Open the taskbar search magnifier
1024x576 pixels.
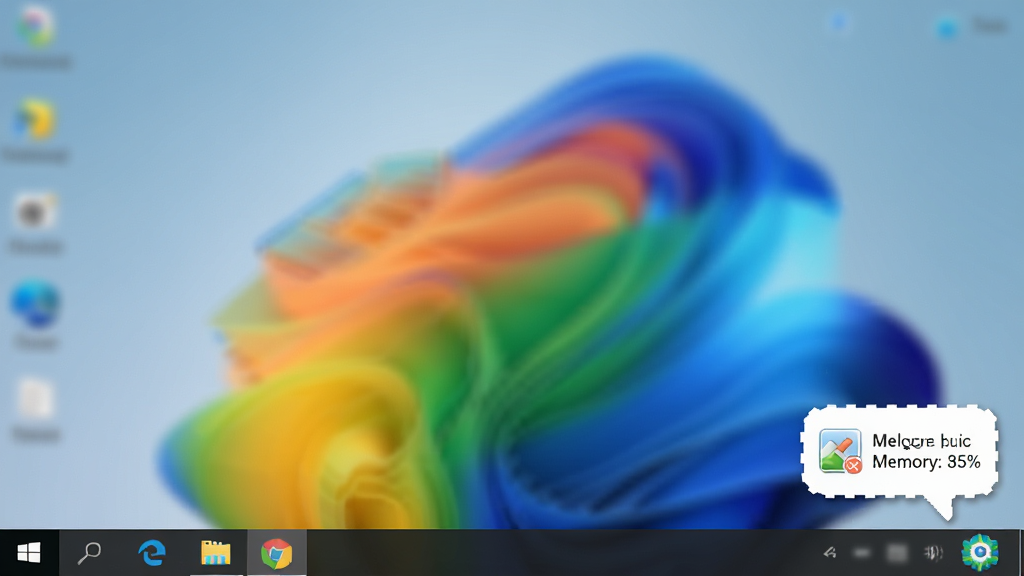89,552
